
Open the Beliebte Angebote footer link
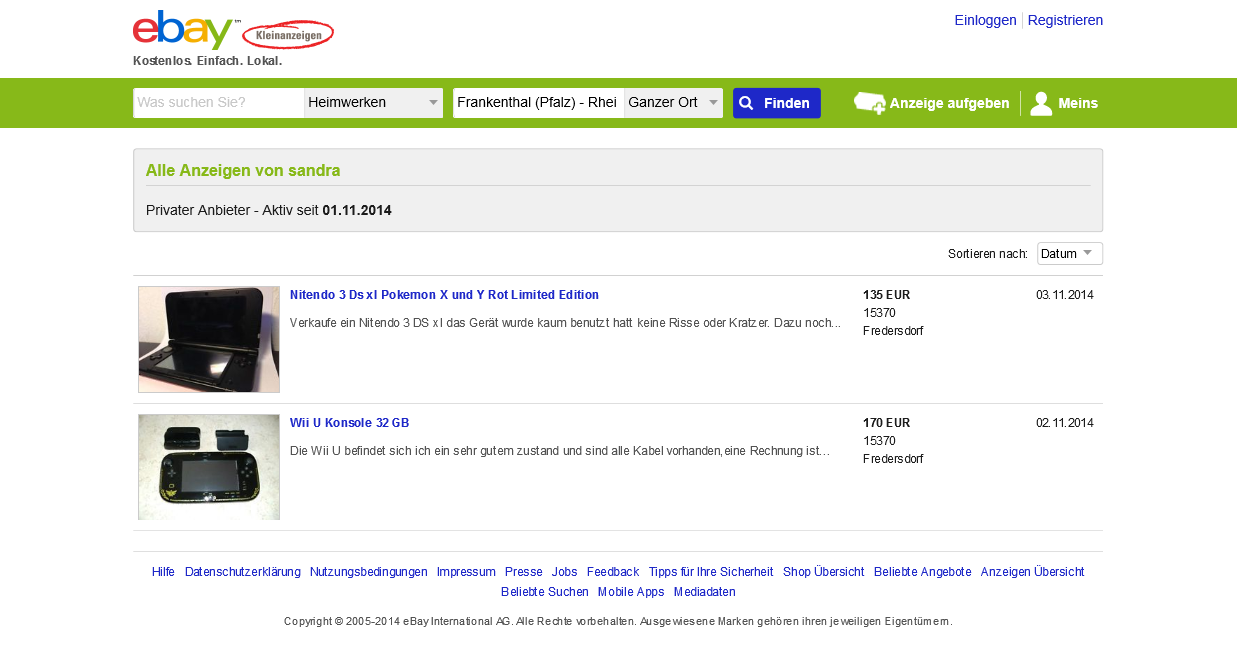point(923,572)
